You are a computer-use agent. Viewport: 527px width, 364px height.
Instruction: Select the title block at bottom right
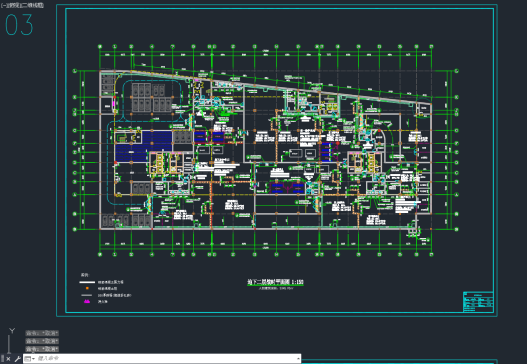coord(478,302)
